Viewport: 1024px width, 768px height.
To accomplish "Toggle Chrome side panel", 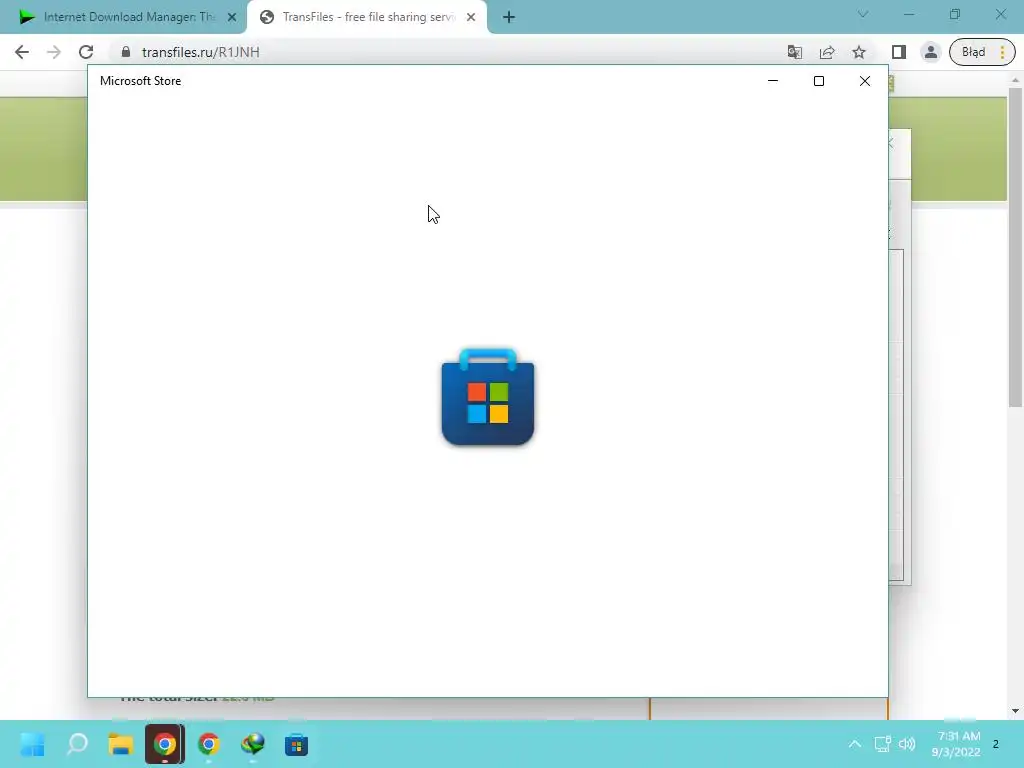I will [899, 52].
